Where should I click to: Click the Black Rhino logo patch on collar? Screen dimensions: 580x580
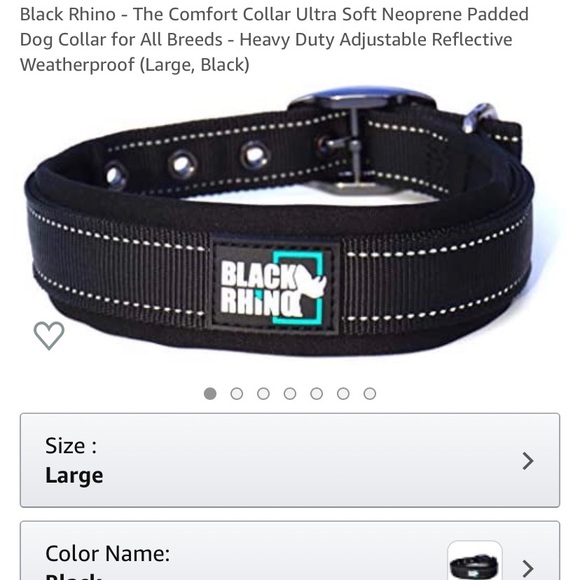tap(274, 288)
